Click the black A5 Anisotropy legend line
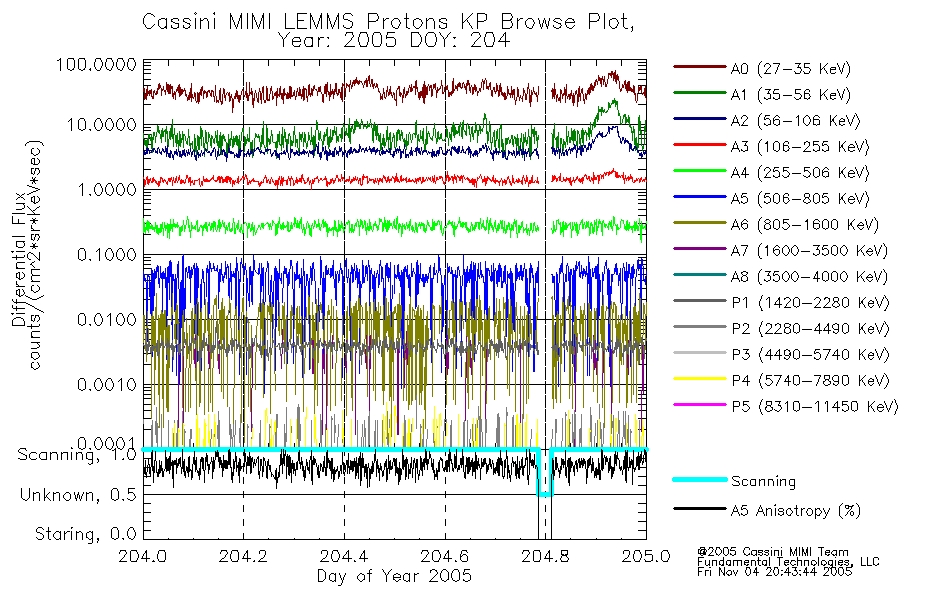 click(699, 509)
